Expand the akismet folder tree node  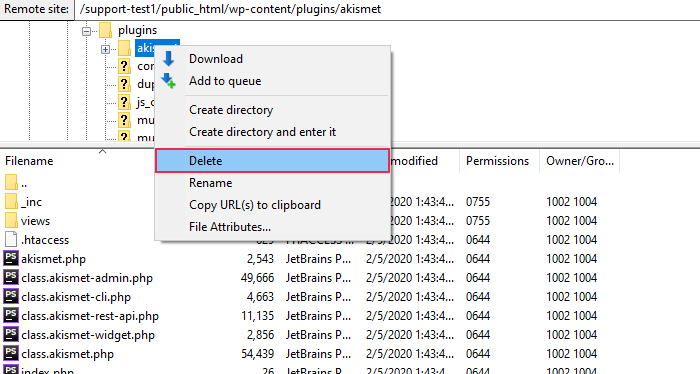105,50
